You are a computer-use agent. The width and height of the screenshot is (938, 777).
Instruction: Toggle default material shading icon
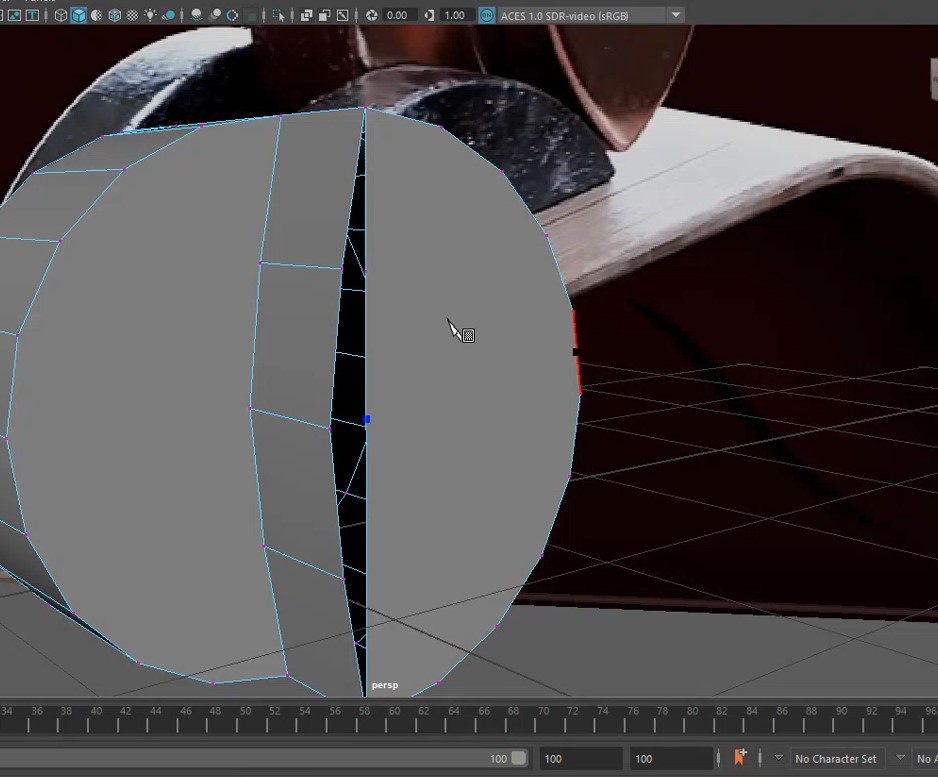96,15
